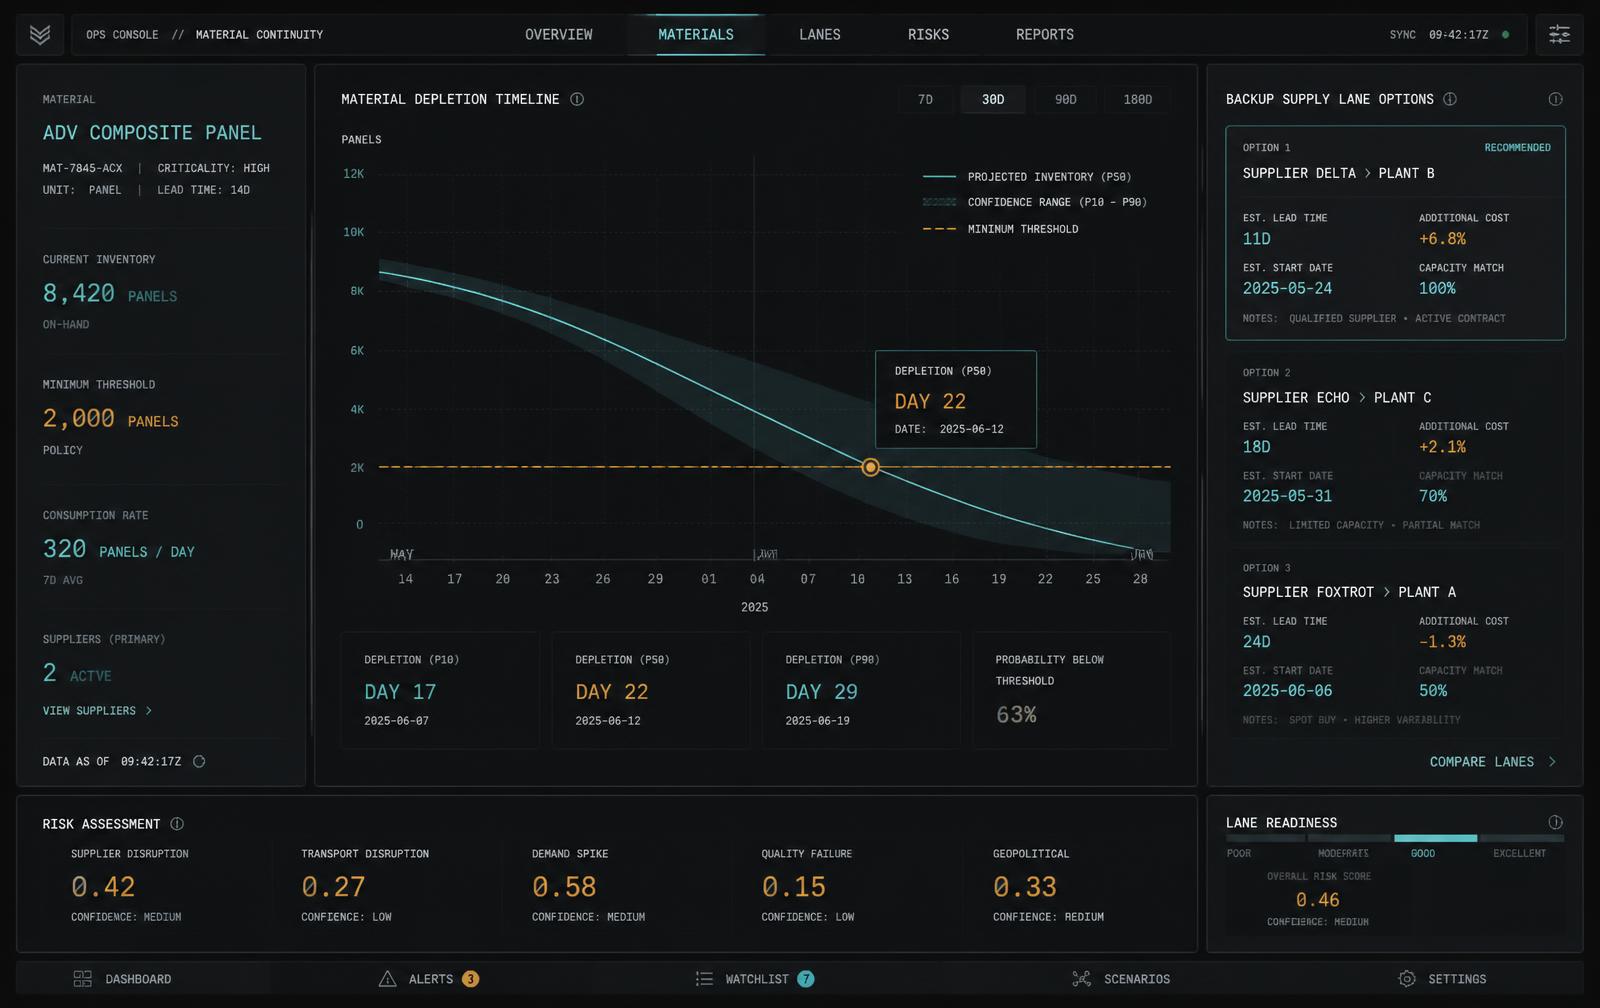Toggle Confidence Range (P10 - P90) legend entry
The image size is (1600, 1008).
1035,202
